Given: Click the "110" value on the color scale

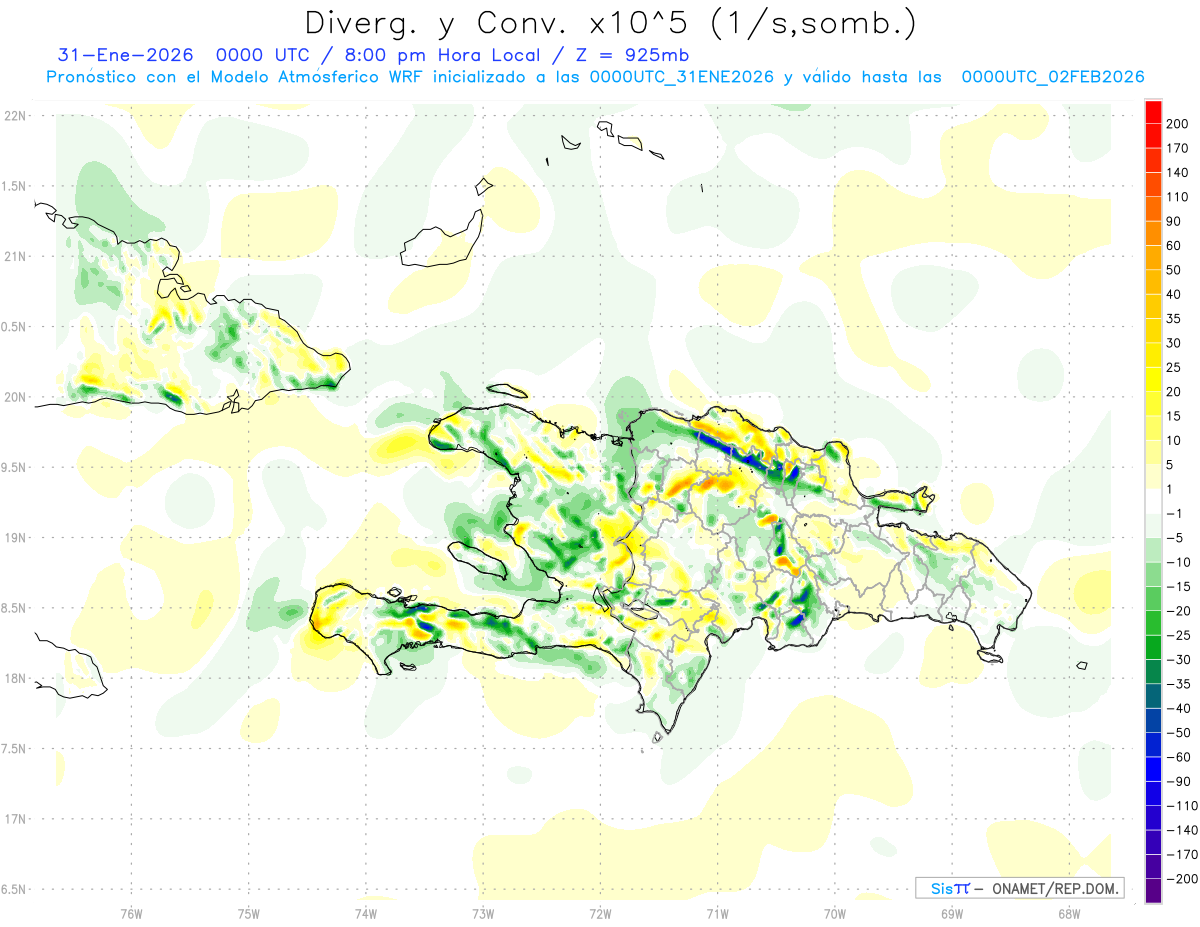Looking at the screenshot, I should pos(1178,196).
